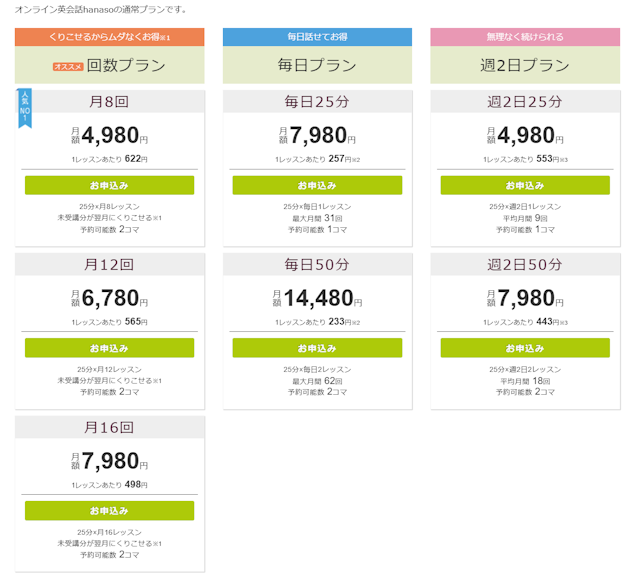
Task: Apply for the 毎日50分 plan
Action: (317, 348)
